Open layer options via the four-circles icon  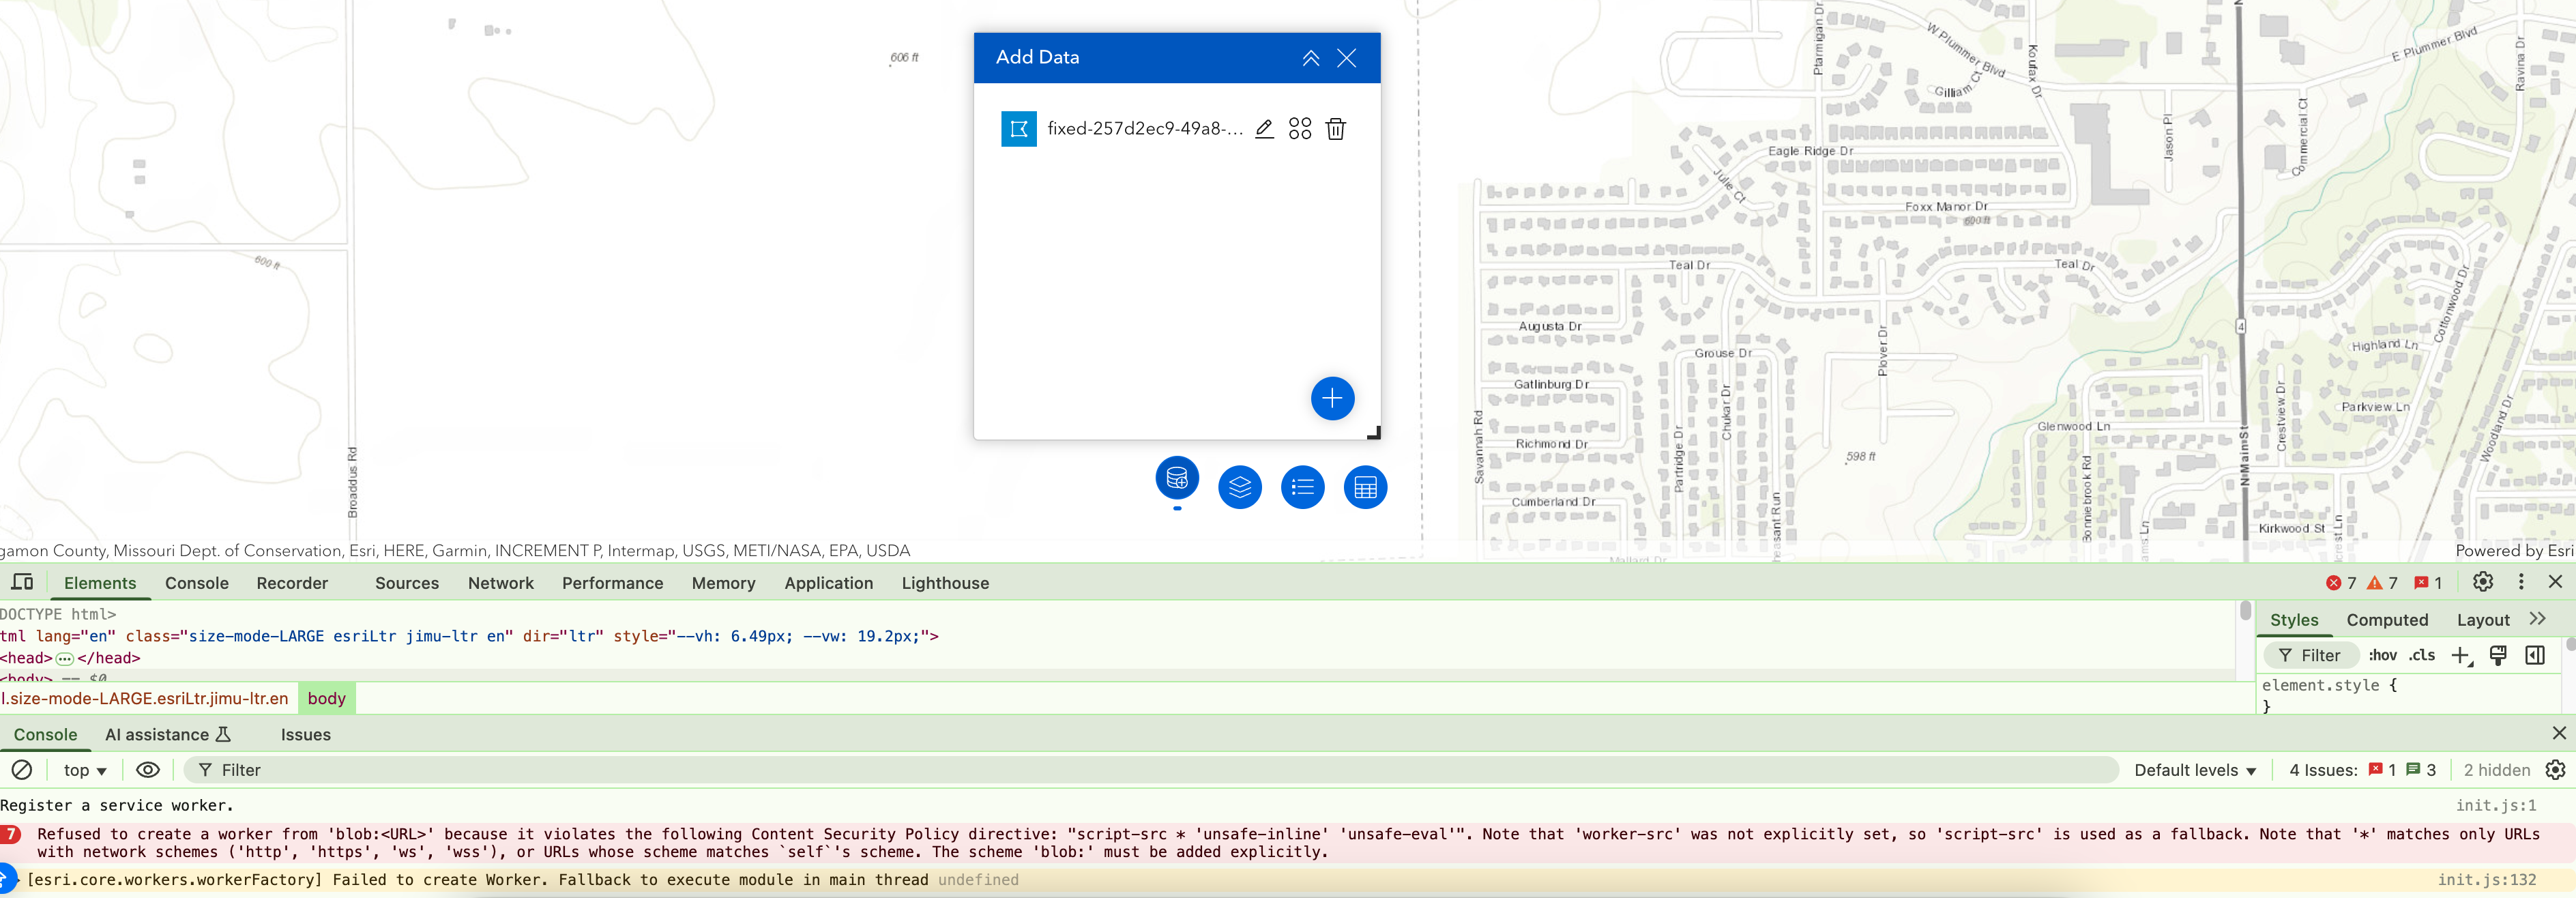click(x=1299, y=129)
